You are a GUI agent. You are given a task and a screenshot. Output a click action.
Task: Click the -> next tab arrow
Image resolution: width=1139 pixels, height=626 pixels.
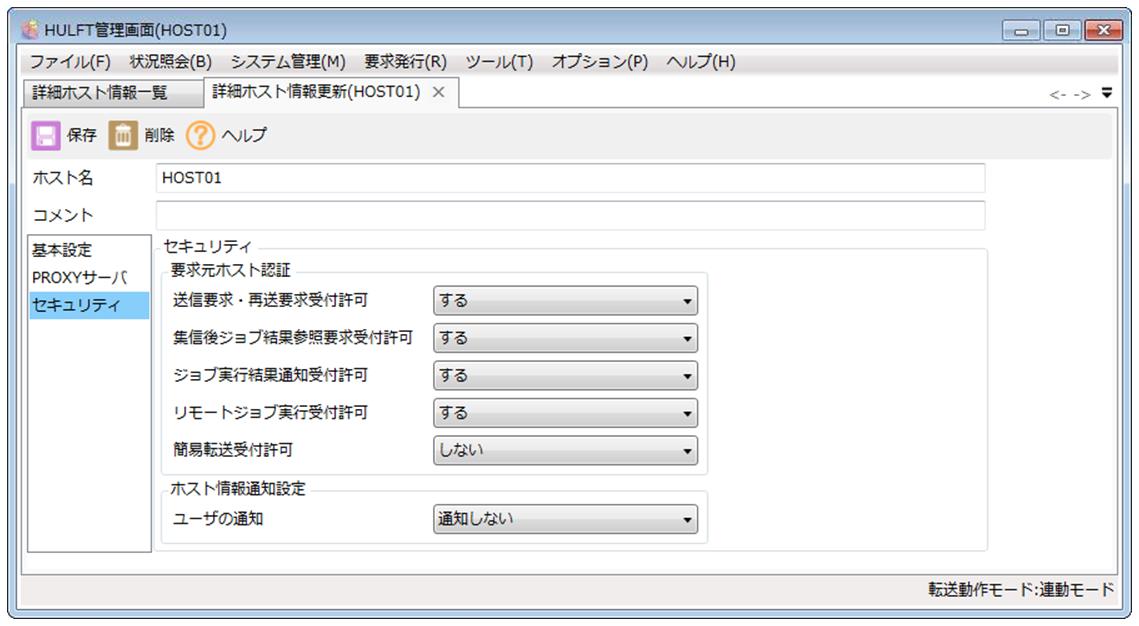coord(1082,94)
